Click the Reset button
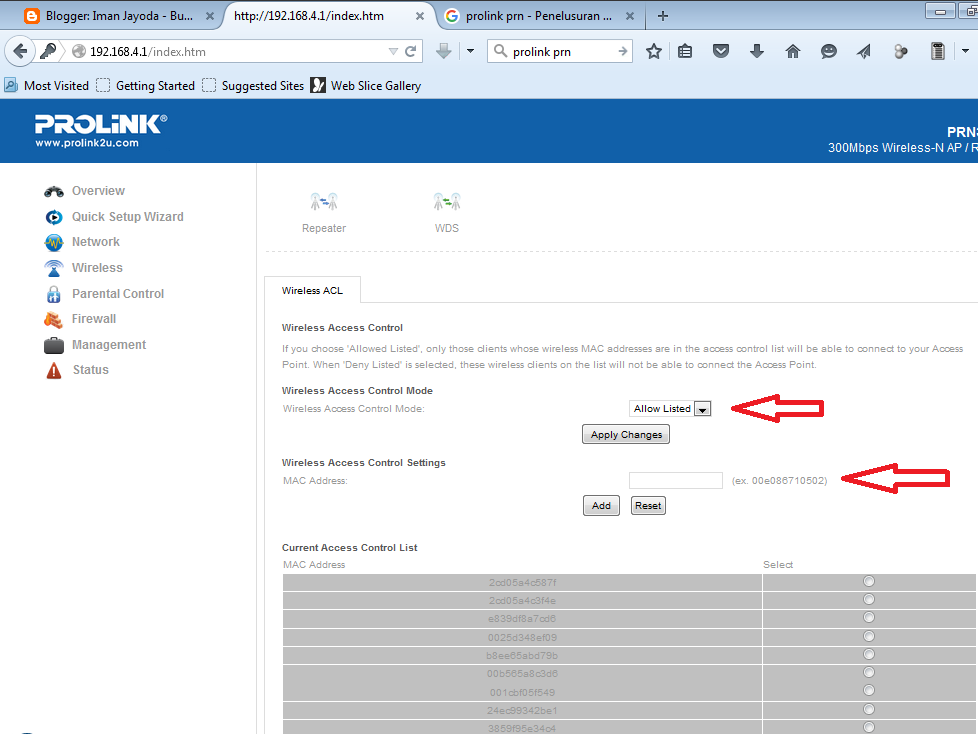The image size is (978, 734). pyautogui.click(x=648, y=506)
